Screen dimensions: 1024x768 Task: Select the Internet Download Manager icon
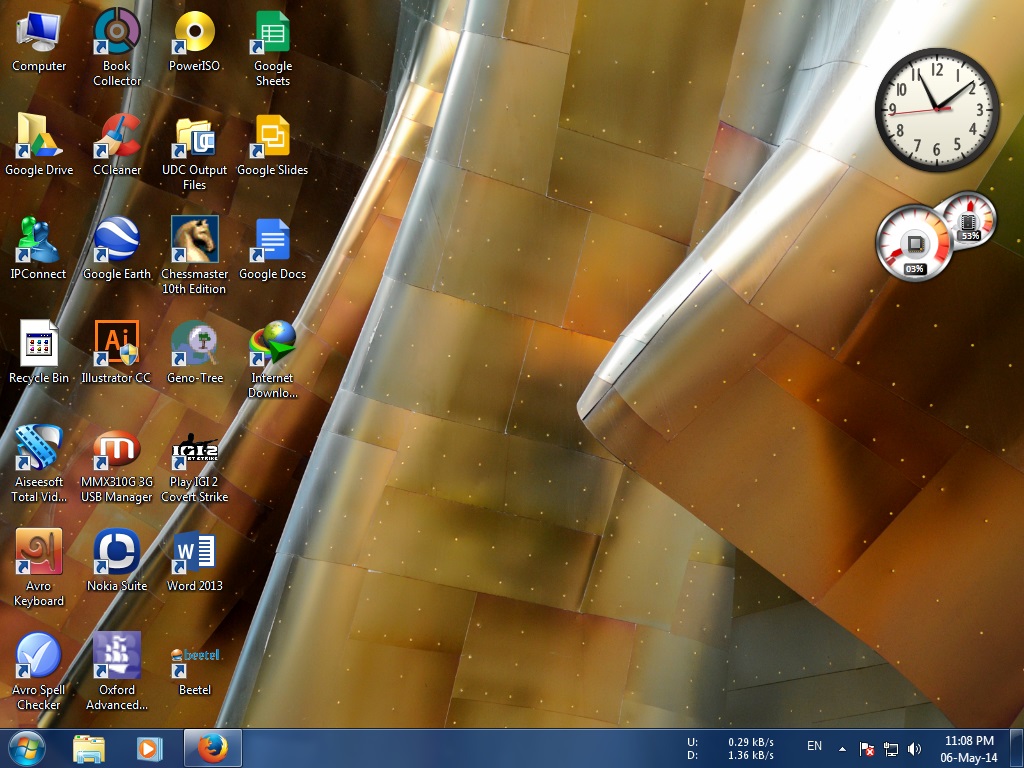point(273,359)
